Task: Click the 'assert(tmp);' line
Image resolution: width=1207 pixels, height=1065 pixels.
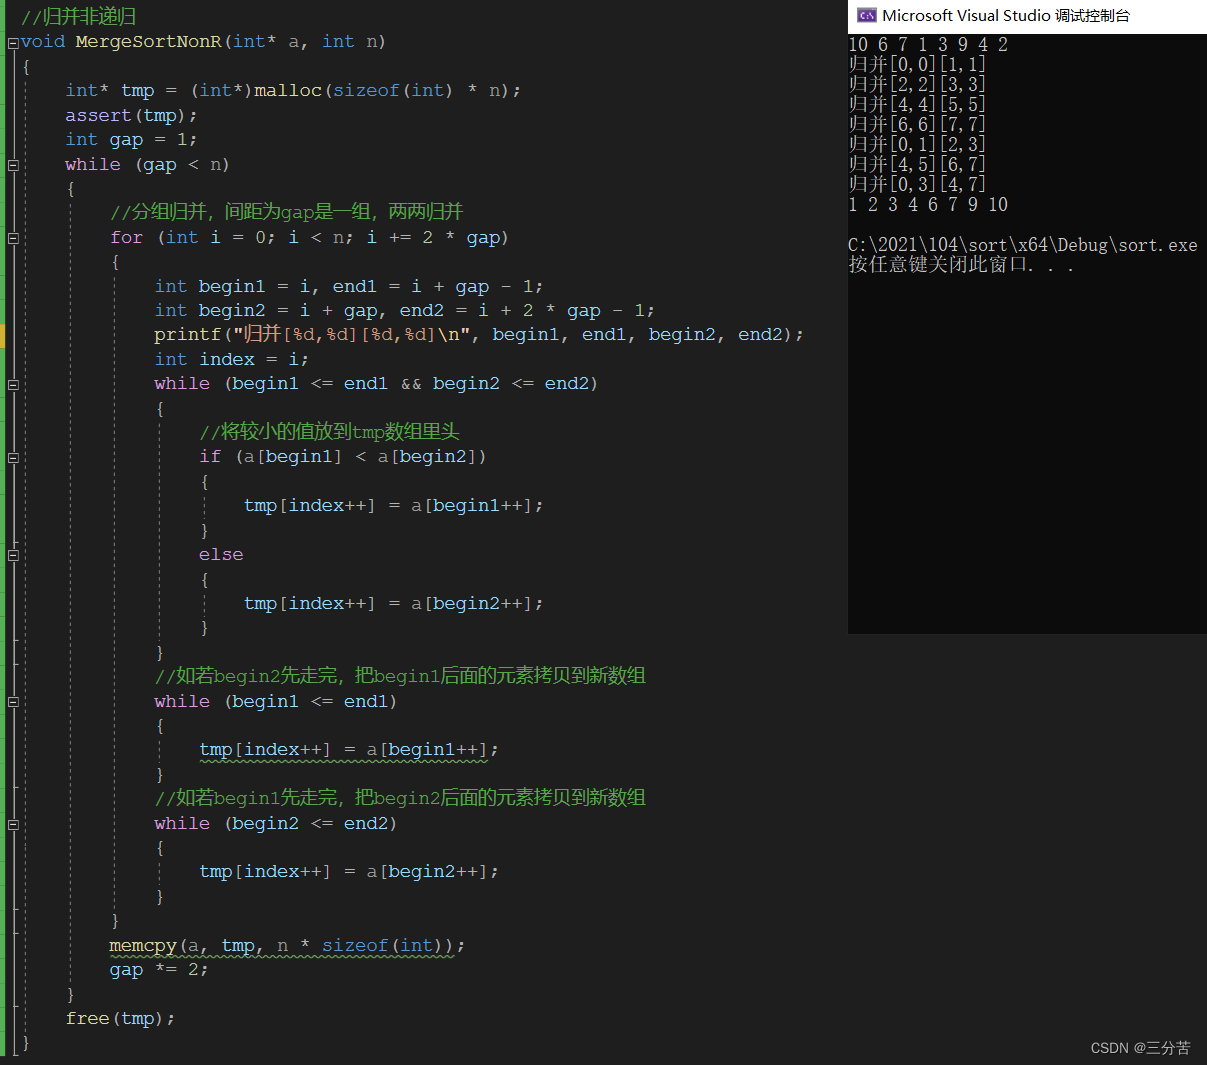Action: [x=131, y=115]
